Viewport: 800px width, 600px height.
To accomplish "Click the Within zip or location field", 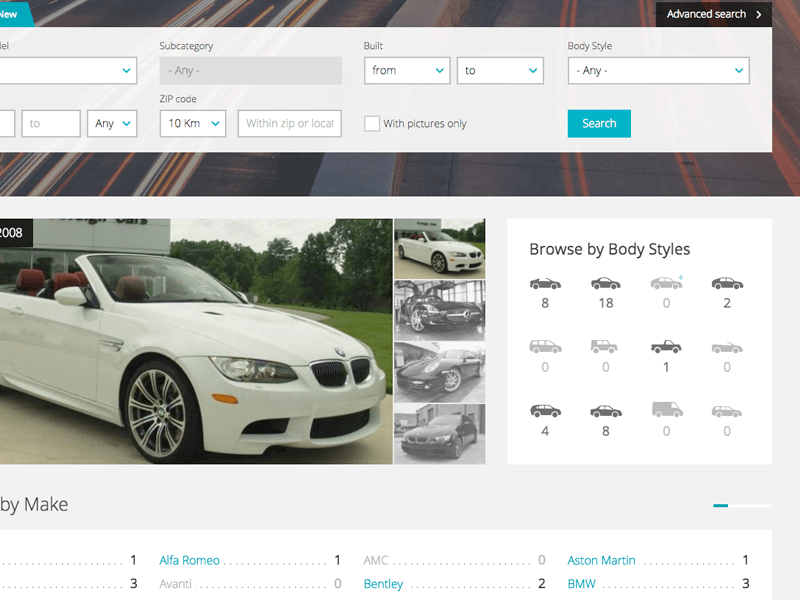I will (x=290, y=123).
